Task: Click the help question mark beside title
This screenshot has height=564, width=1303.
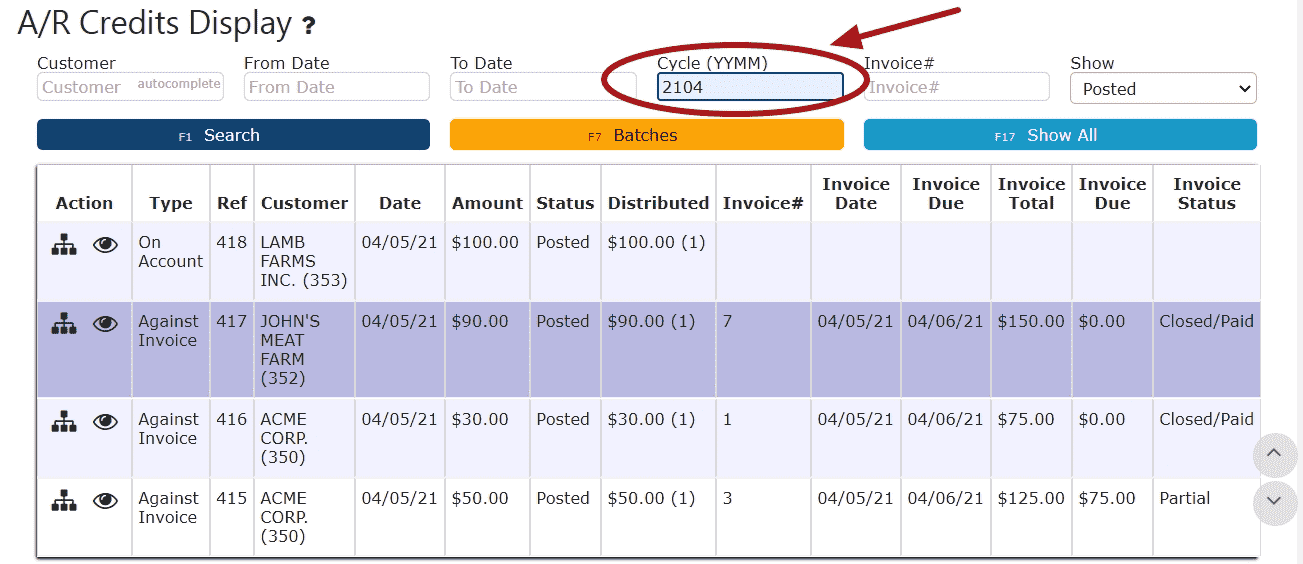Action: pos(309,25)
